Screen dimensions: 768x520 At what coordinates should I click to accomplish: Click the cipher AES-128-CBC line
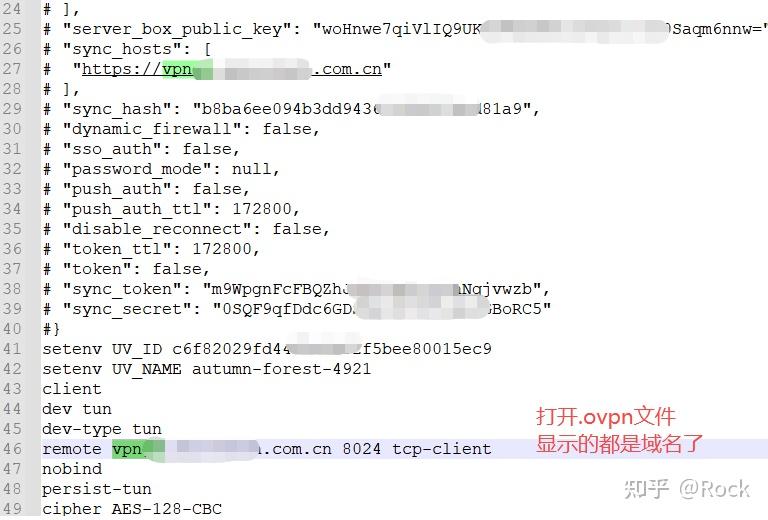[x=132, y=509]
